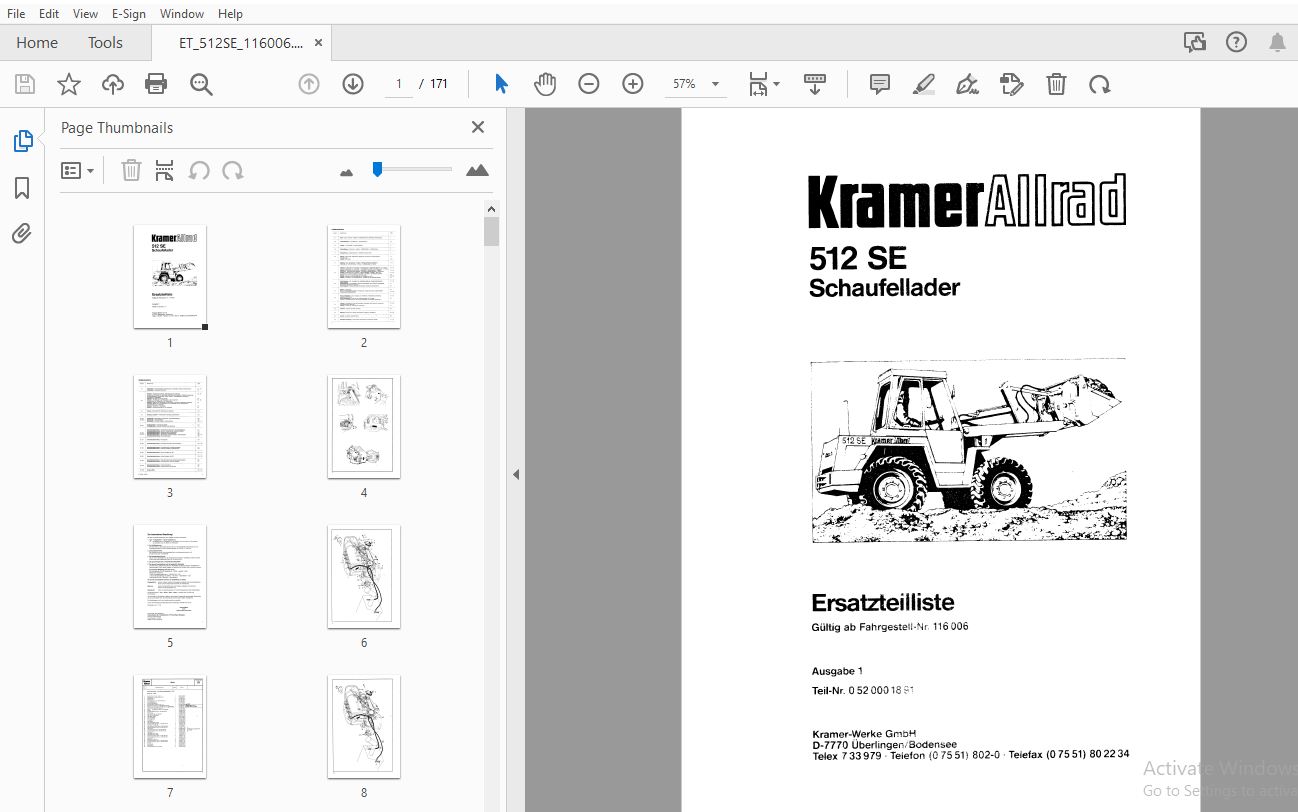
Task: Switch to the Tools tab
Action: (x=105, y=42)
